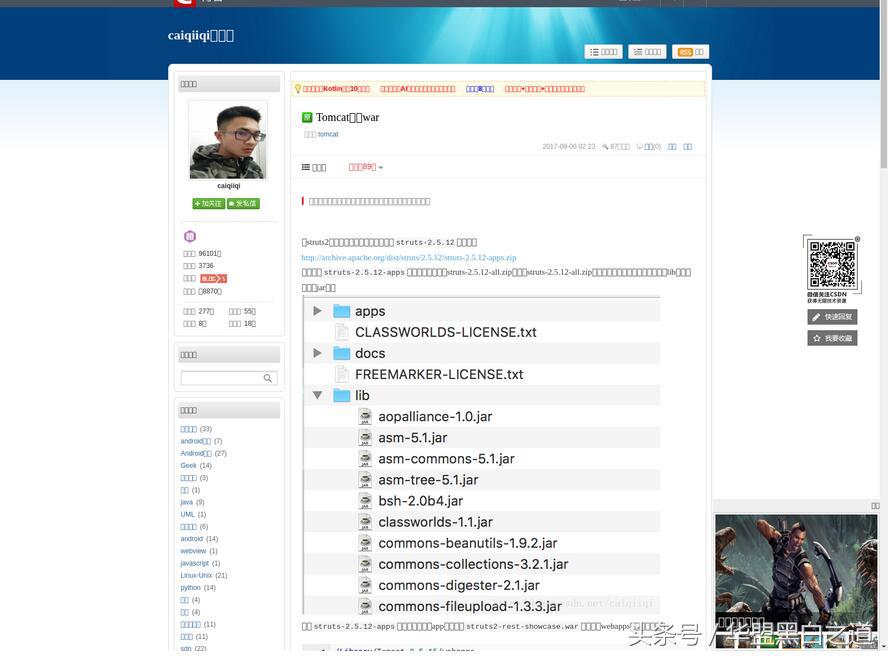The image size is (889, 656).
Task: Select the text asm-tree-5.1.jar
Action: 429,480
